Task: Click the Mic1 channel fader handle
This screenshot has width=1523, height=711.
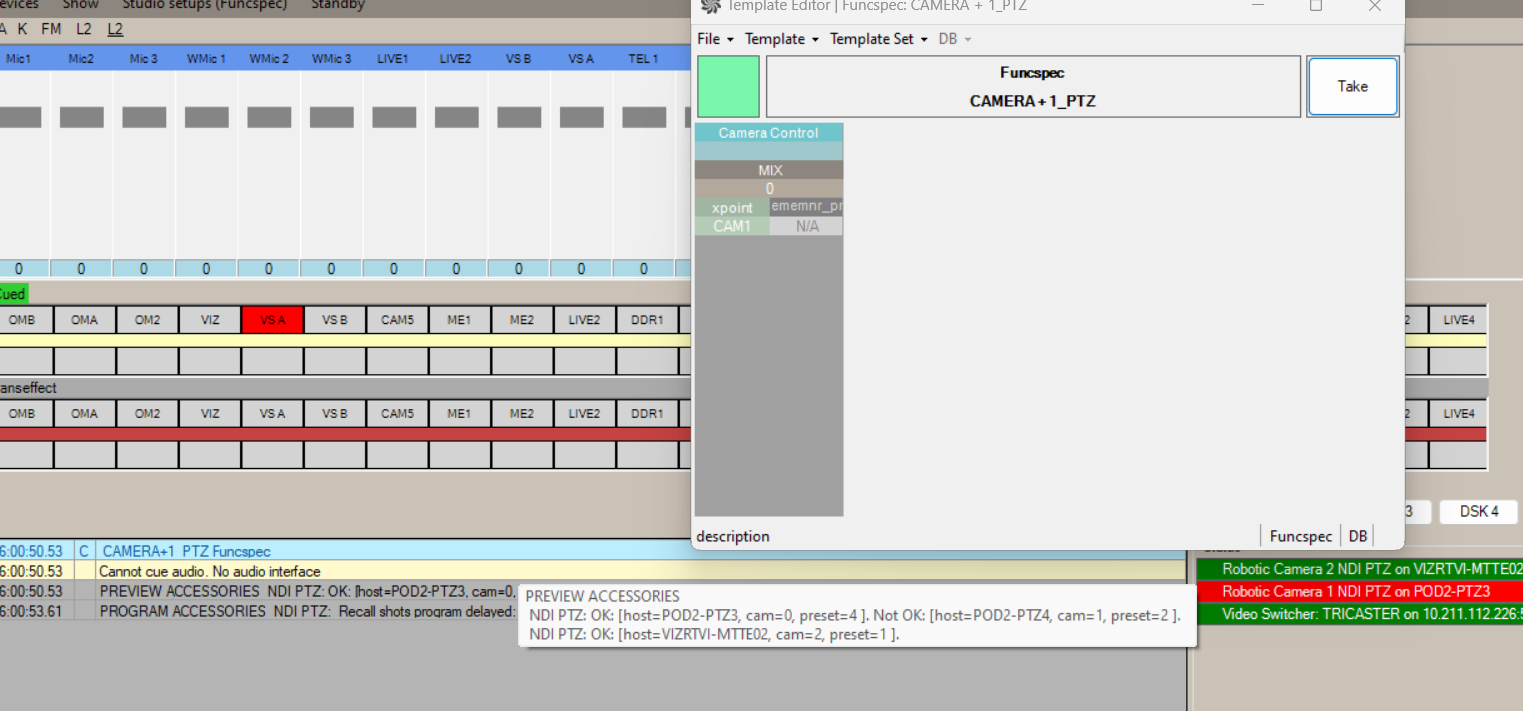Action: tap(20, 117)
